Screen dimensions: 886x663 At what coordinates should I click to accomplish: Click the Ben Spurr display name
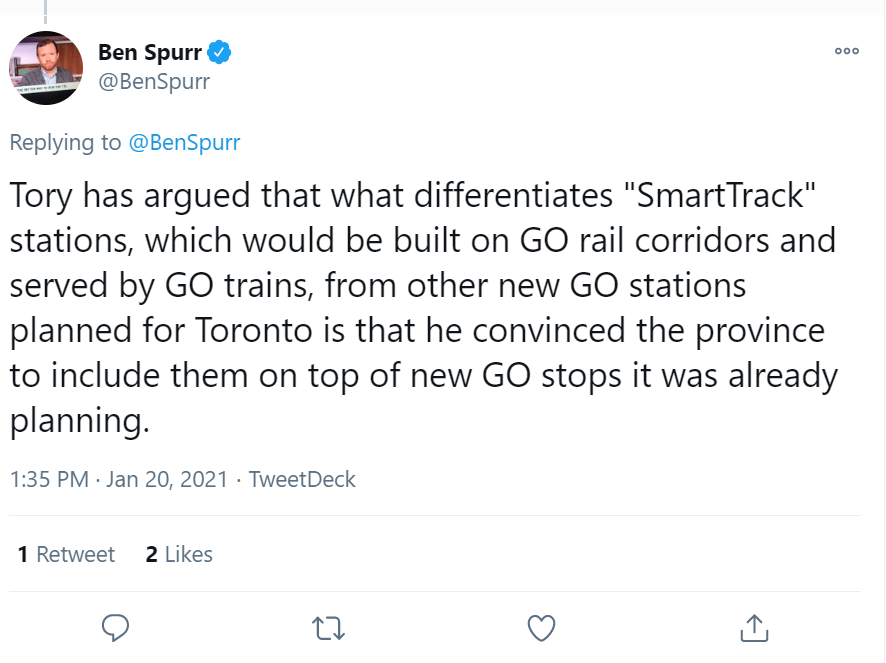149,52
